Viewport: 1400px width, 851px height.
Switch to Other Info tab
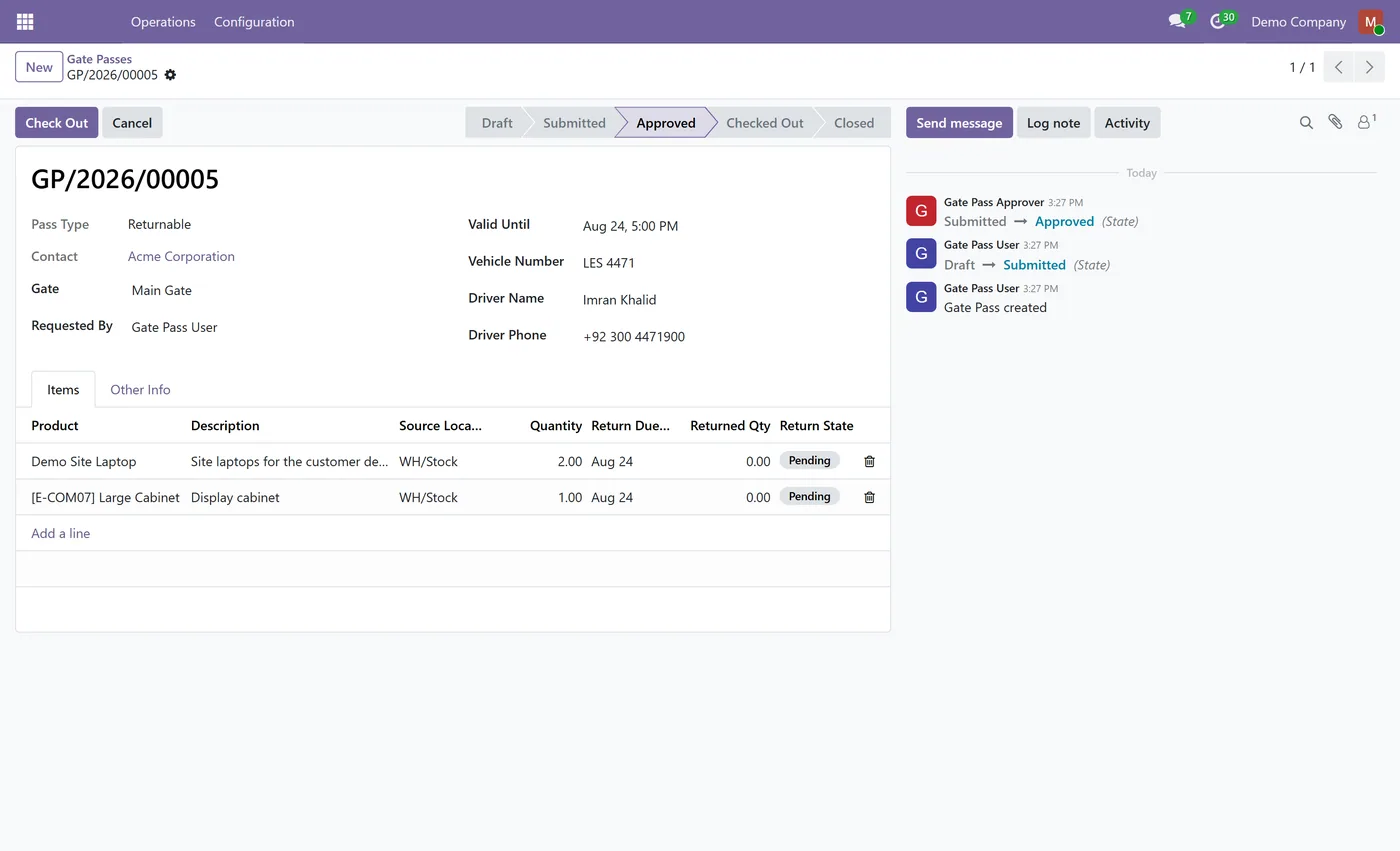click(140, 389)
